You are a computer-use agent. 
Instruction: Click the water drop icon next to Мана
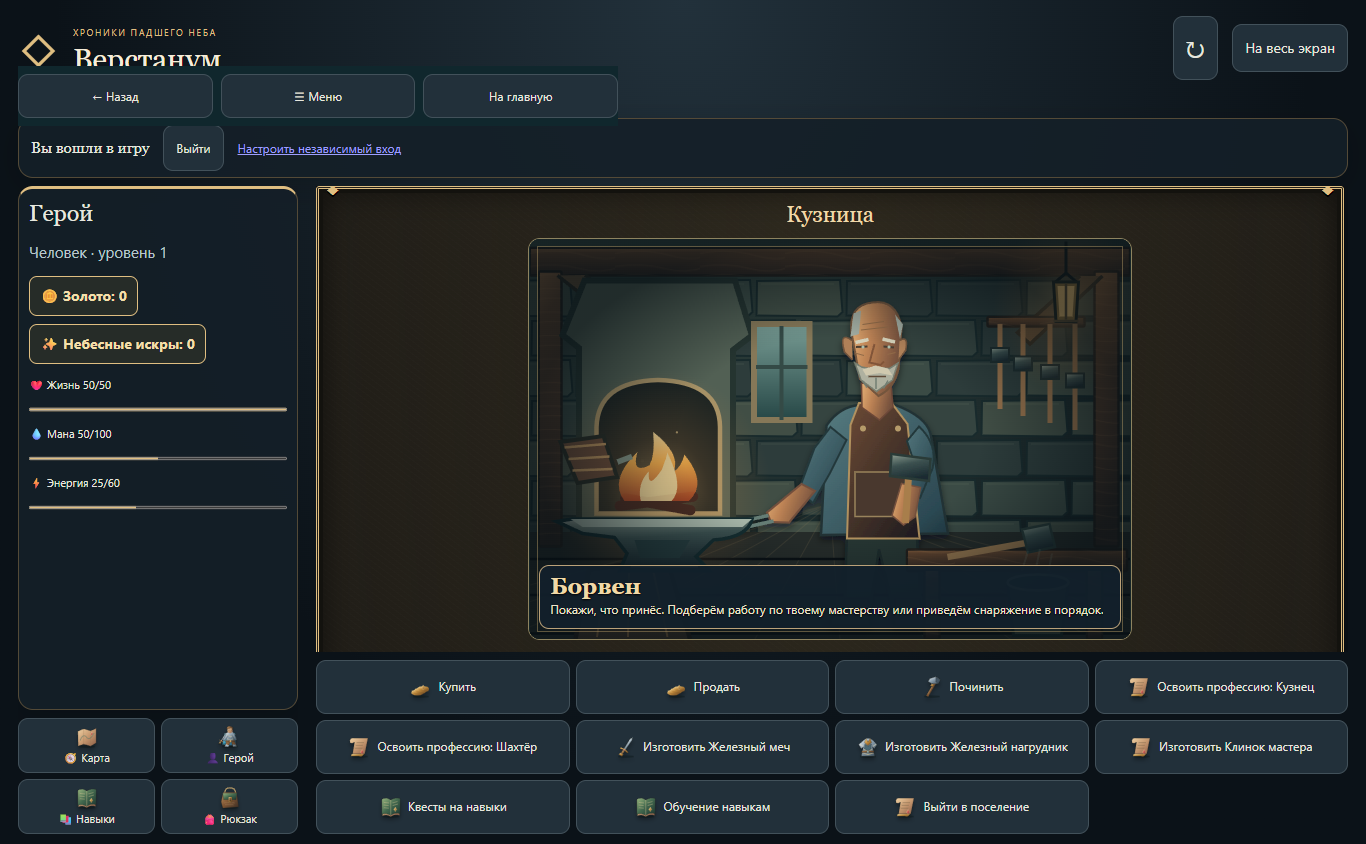click(37, 434)
